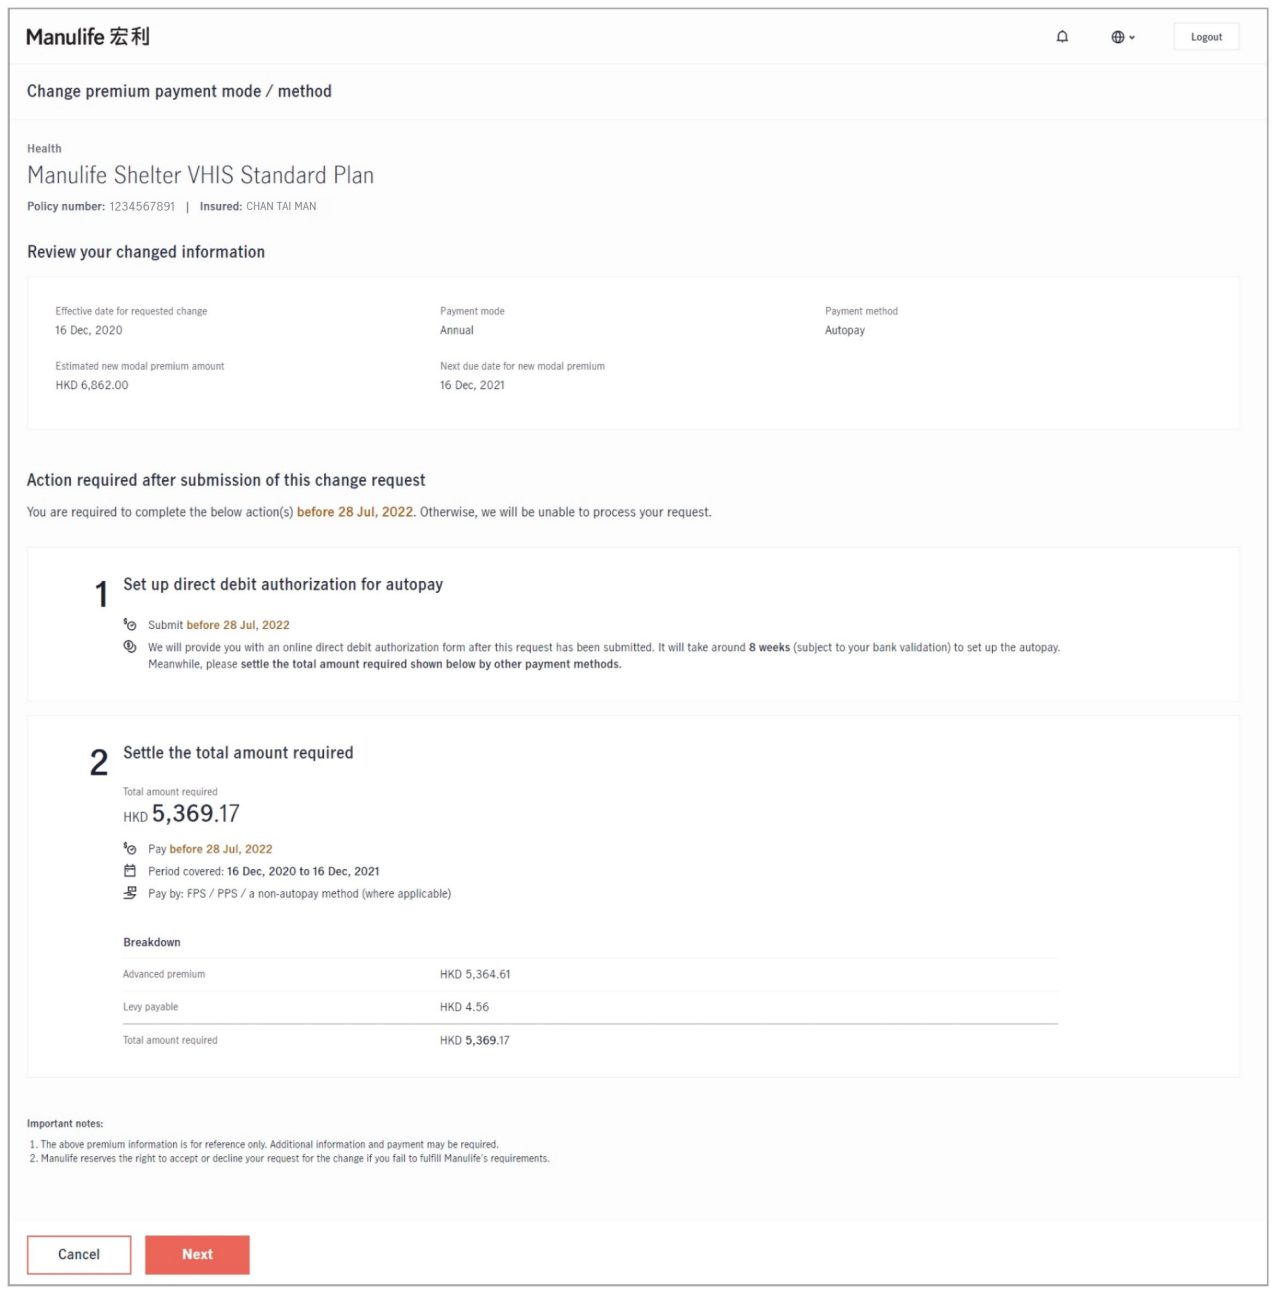Click the page title Change premium payment mode

click(x=179, y=91)
